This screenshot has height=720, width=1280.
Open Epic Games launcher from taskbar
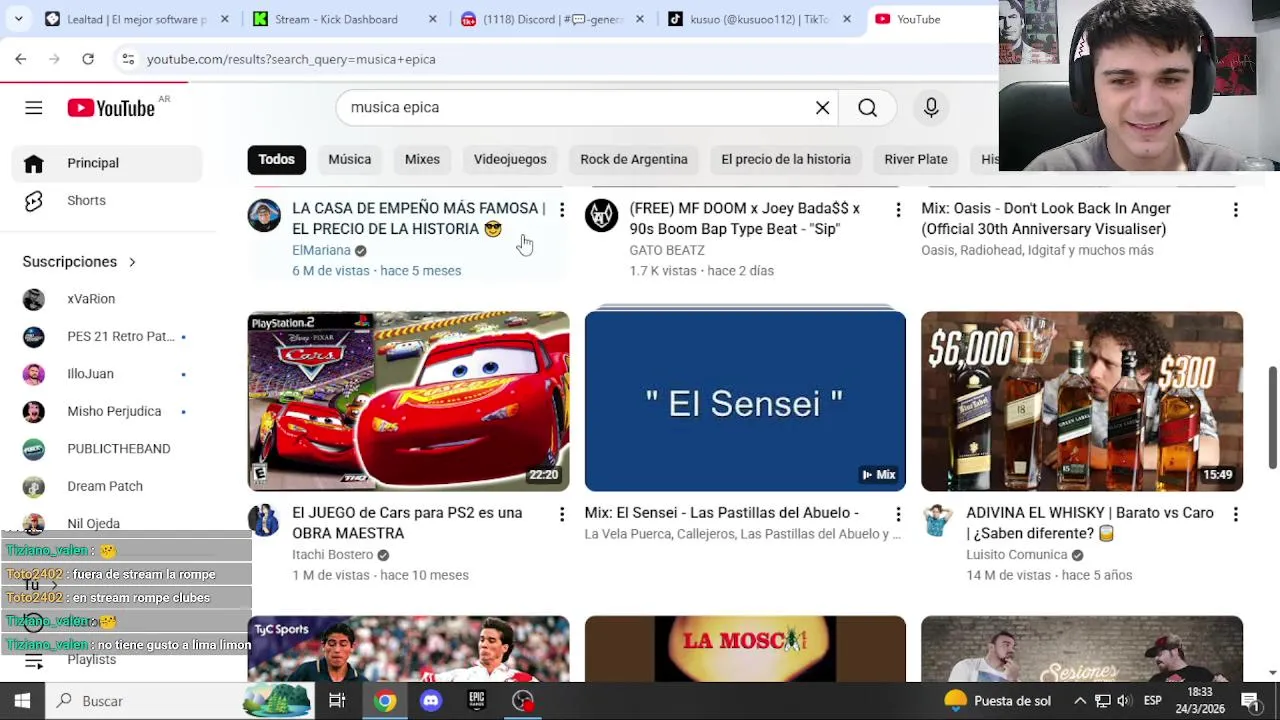[477, 701]
